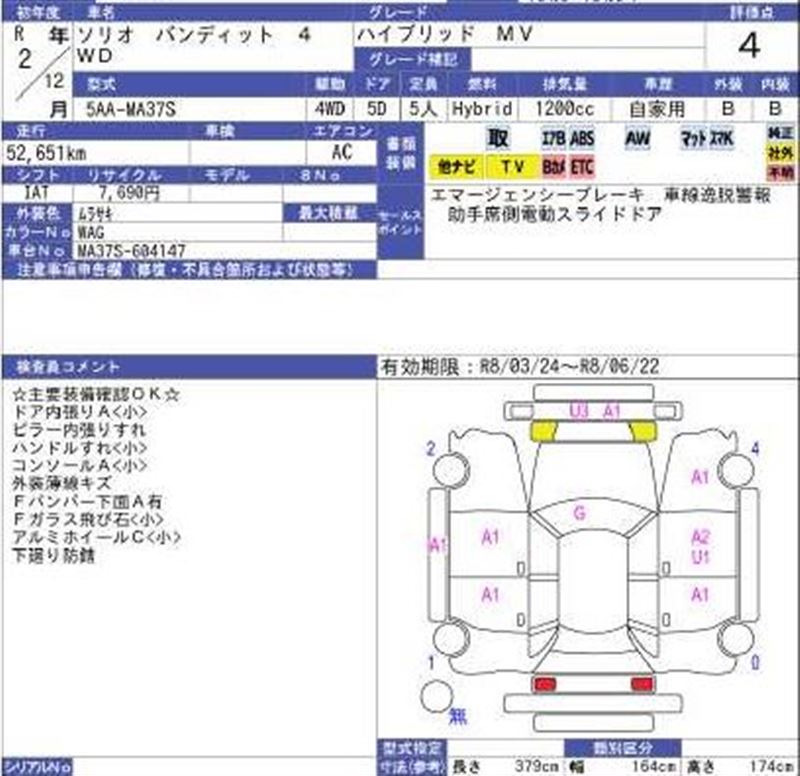Click the AW alloy wheel badge

638,138
